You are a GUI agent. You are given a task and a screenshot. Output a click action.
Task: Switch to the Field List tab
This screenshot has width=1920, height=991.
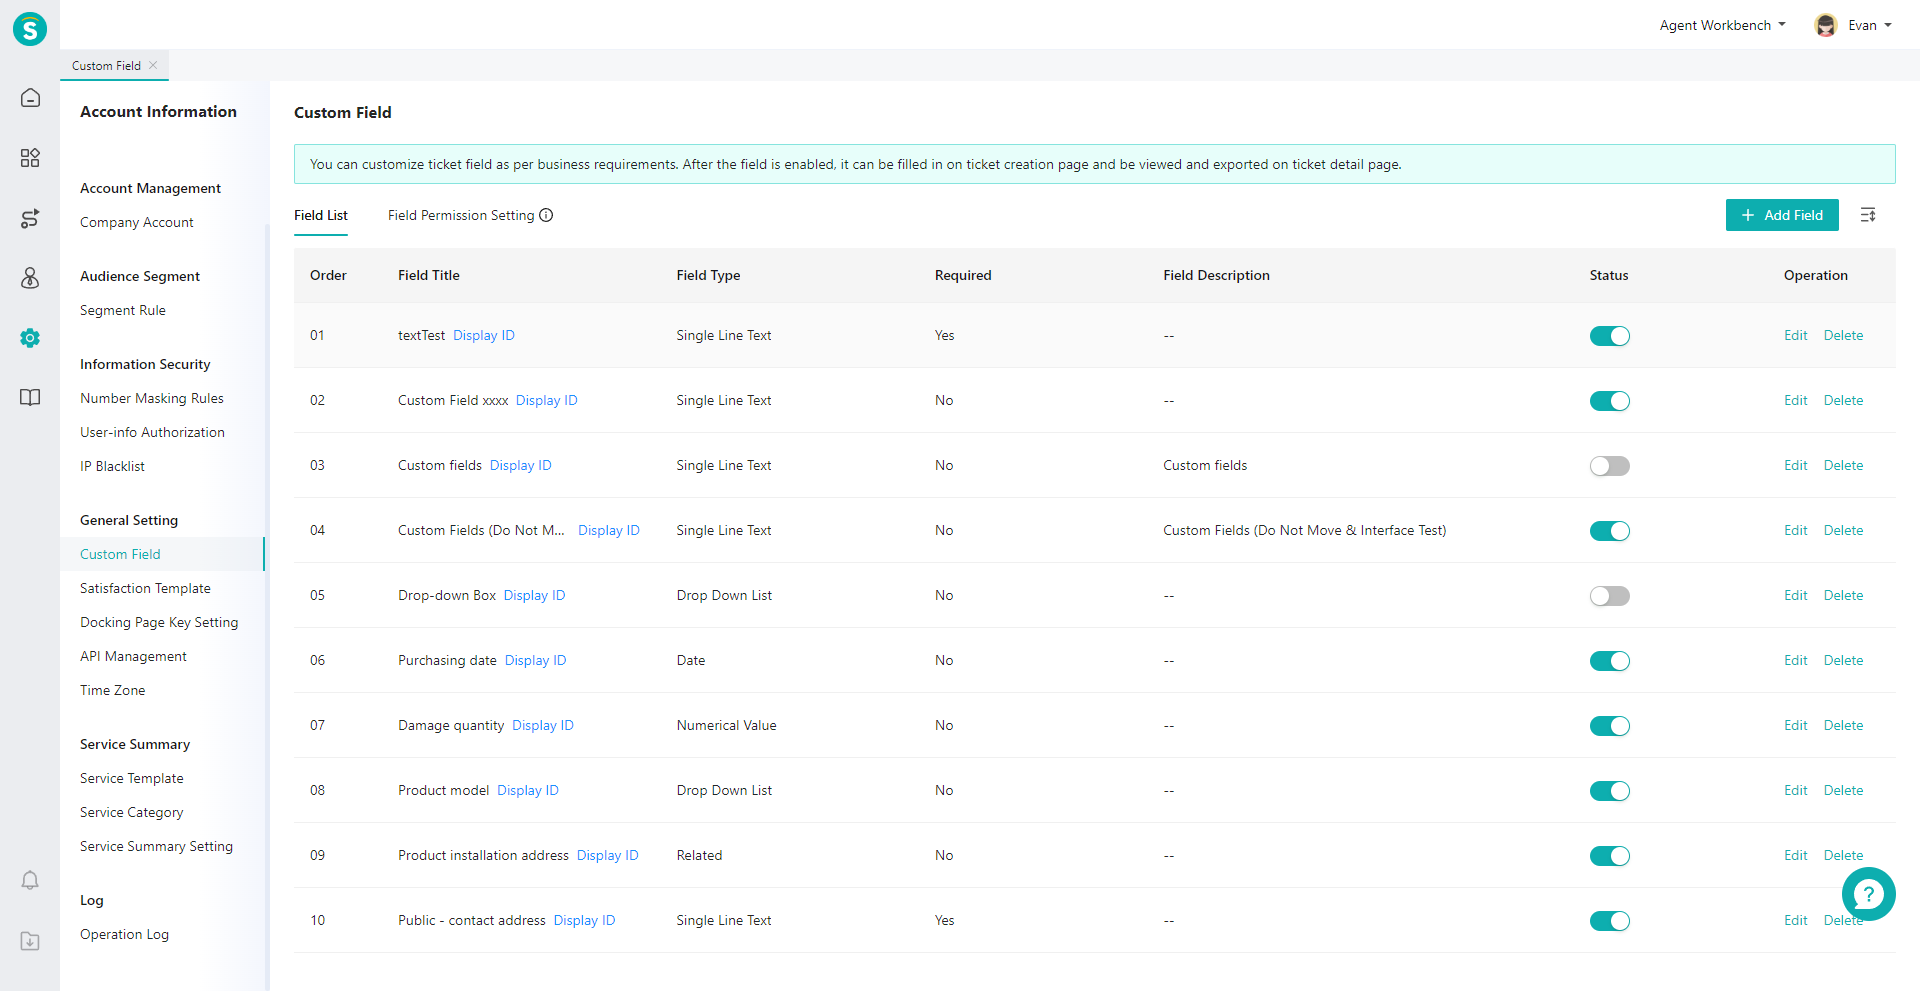321,215
